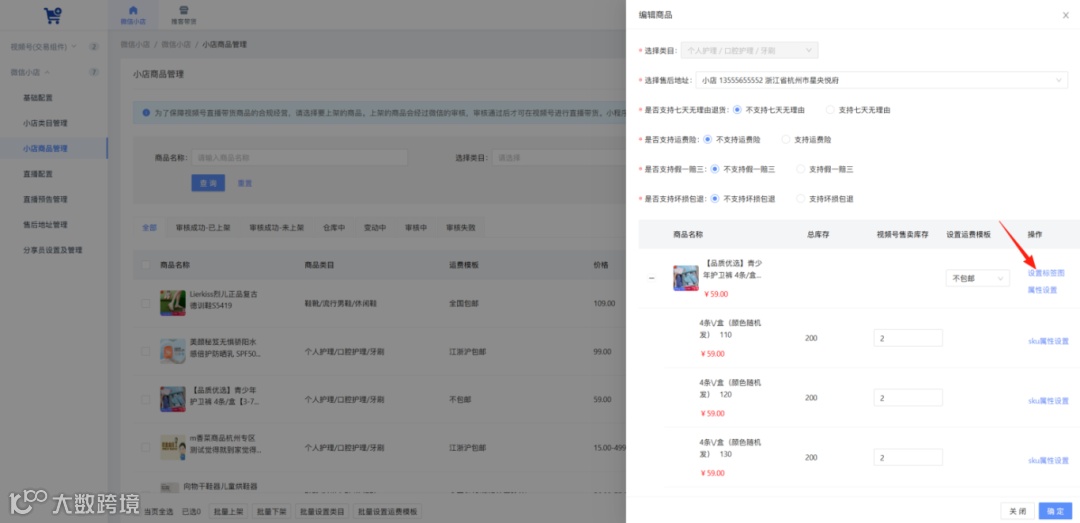Switch to the 全部 tab

[149, 227]
